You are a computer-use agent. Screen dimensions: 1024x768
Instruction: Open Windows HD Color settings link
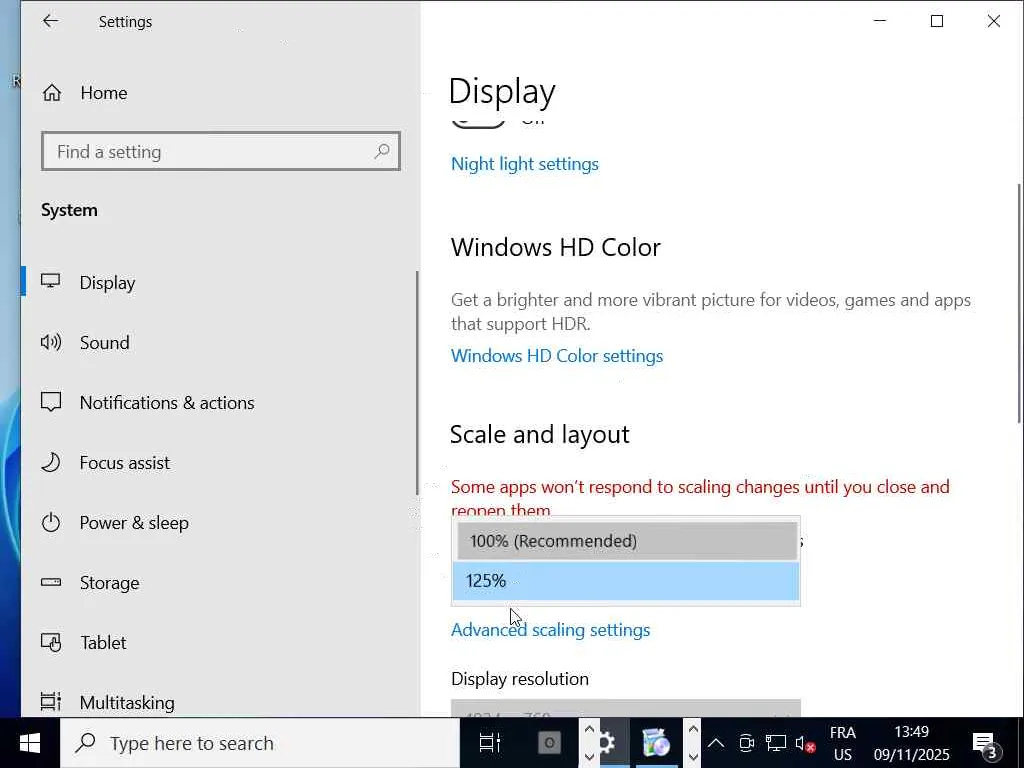point(557,356)
